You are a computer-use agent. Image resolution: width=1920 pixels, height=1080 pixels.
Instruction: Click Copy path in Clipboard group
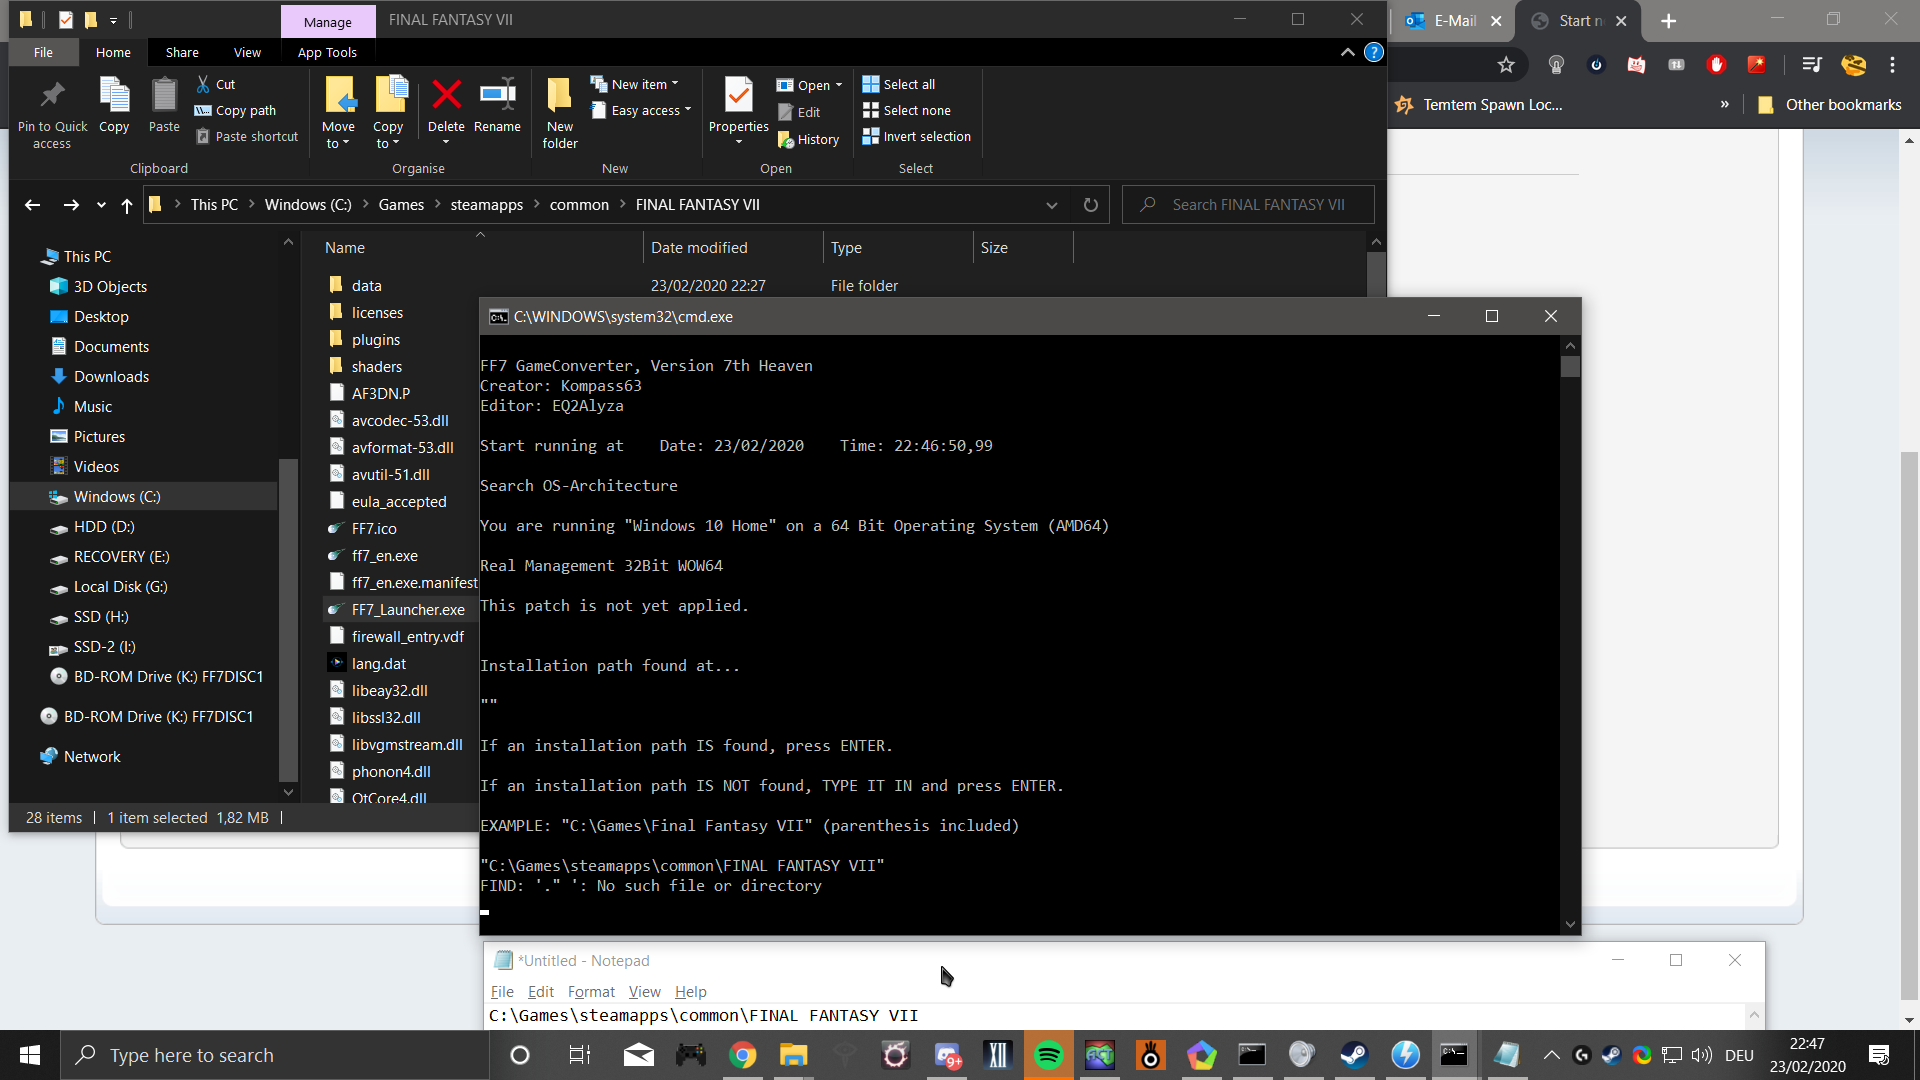pyautogui.click(x=236, y=110)
